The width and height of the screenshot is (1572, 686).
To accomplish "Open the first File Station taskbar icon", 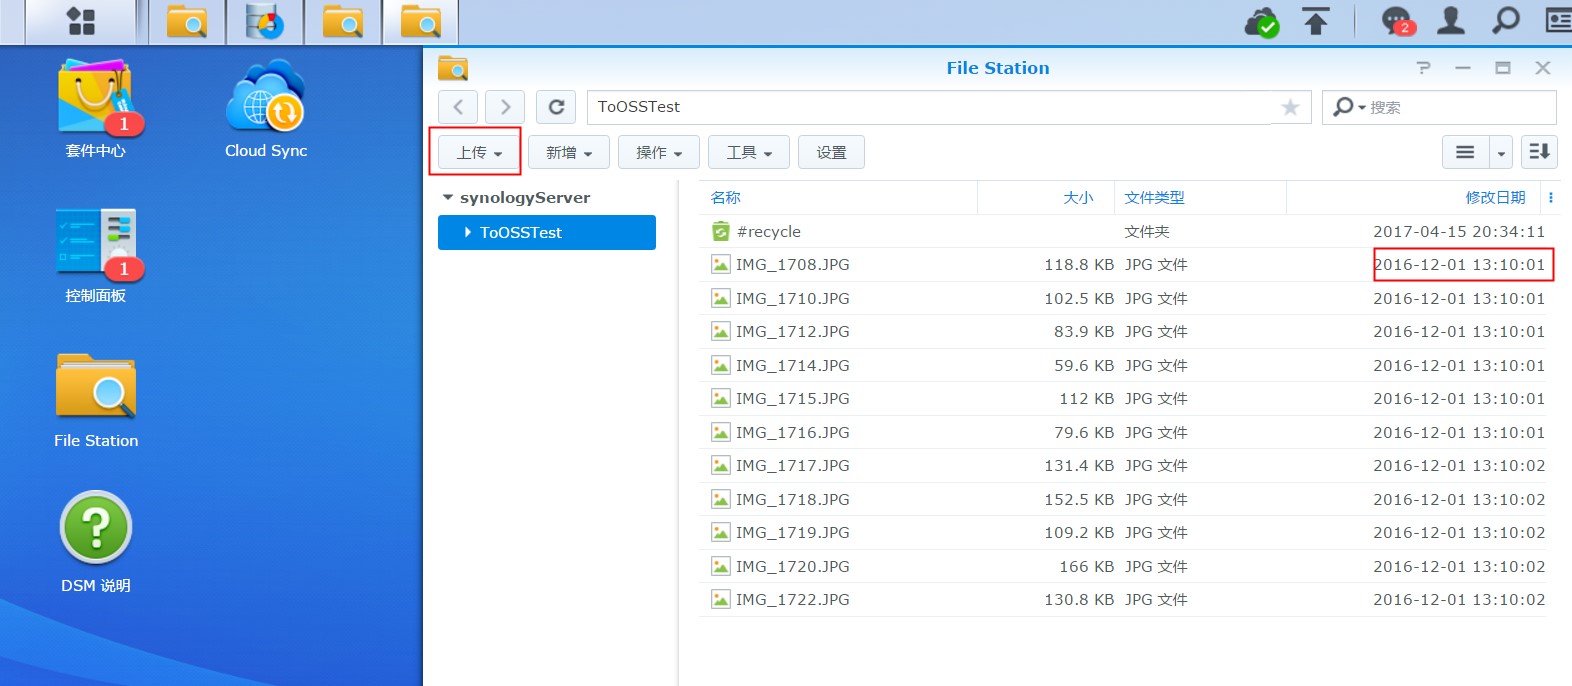I will tap(187, 22).
